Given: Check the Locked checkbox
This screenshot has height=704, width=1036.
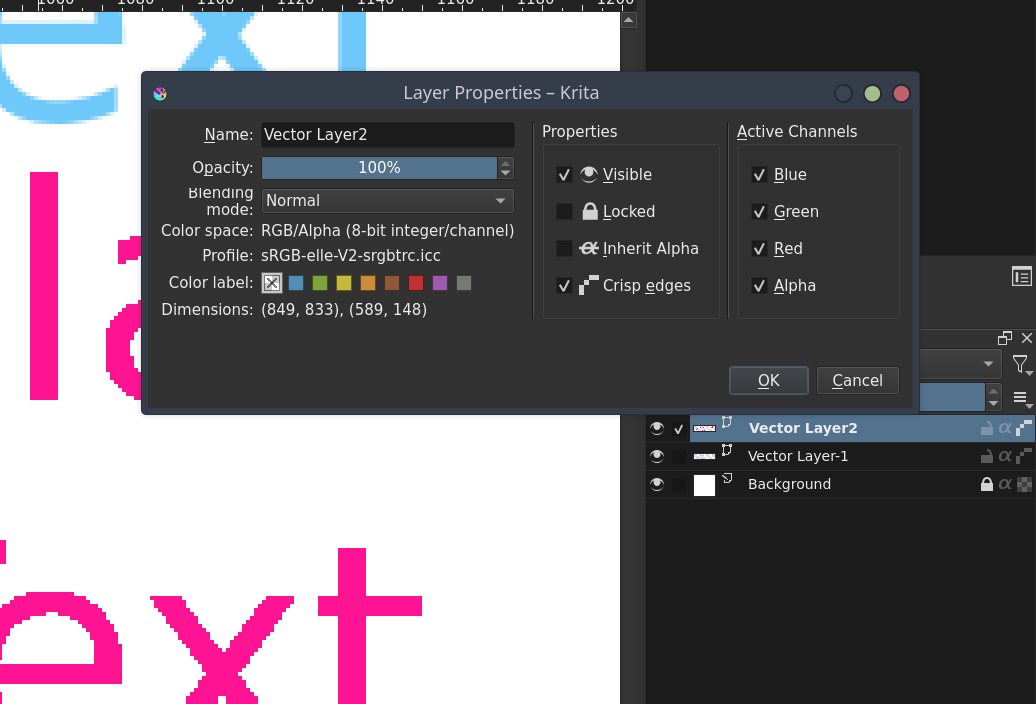Looking at the screenshot, I should pyautogui.click(x=564, y=211).
